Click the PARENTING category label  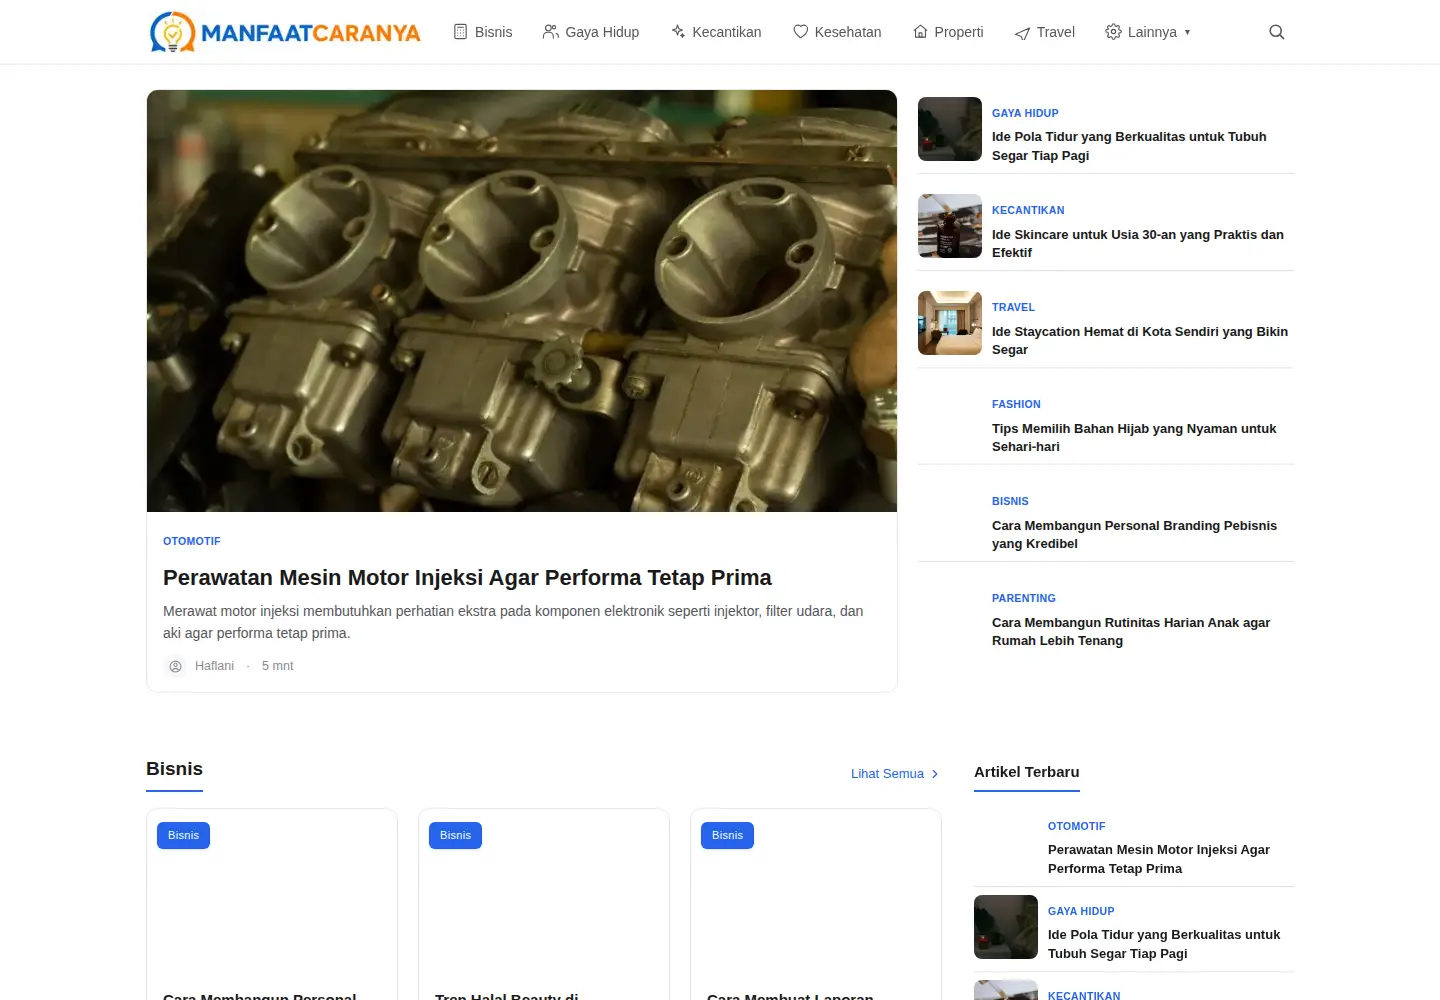click(1024, 598)
